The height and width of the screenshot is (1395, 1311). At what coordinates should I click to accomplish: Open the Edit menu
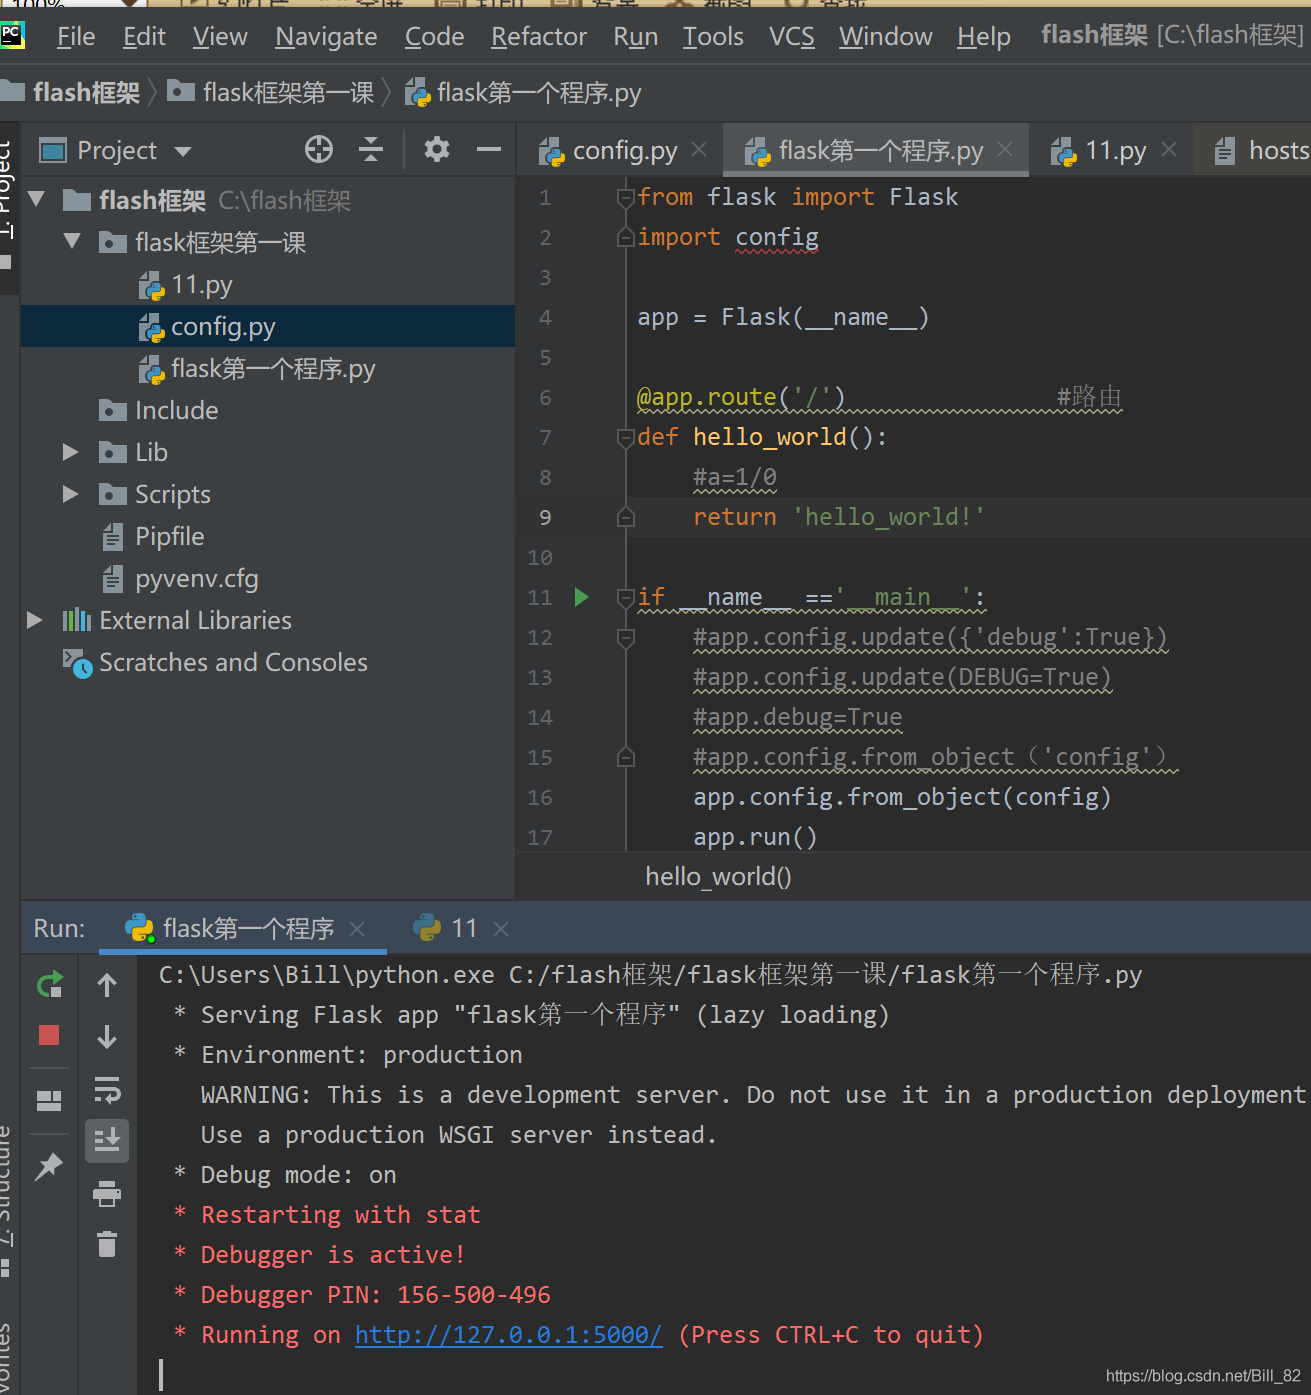144,37
